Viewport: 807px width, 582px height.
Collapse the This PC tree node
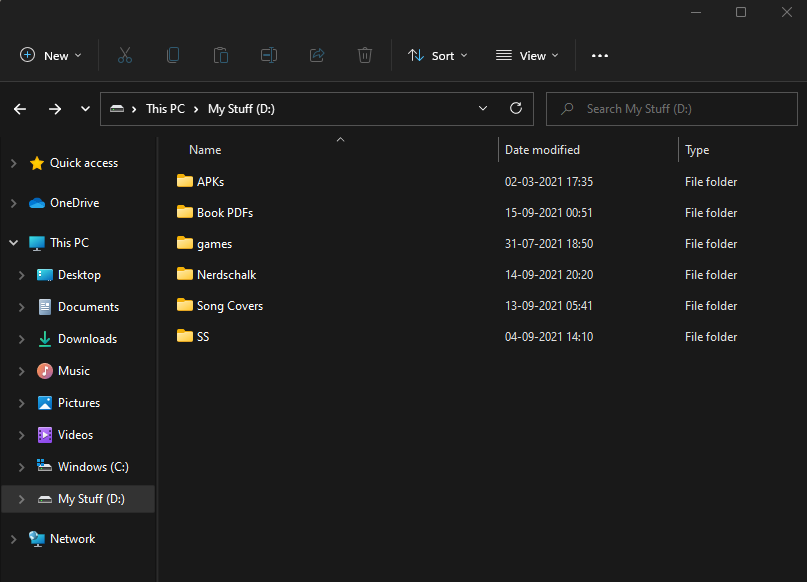click(x=13, y=243)
